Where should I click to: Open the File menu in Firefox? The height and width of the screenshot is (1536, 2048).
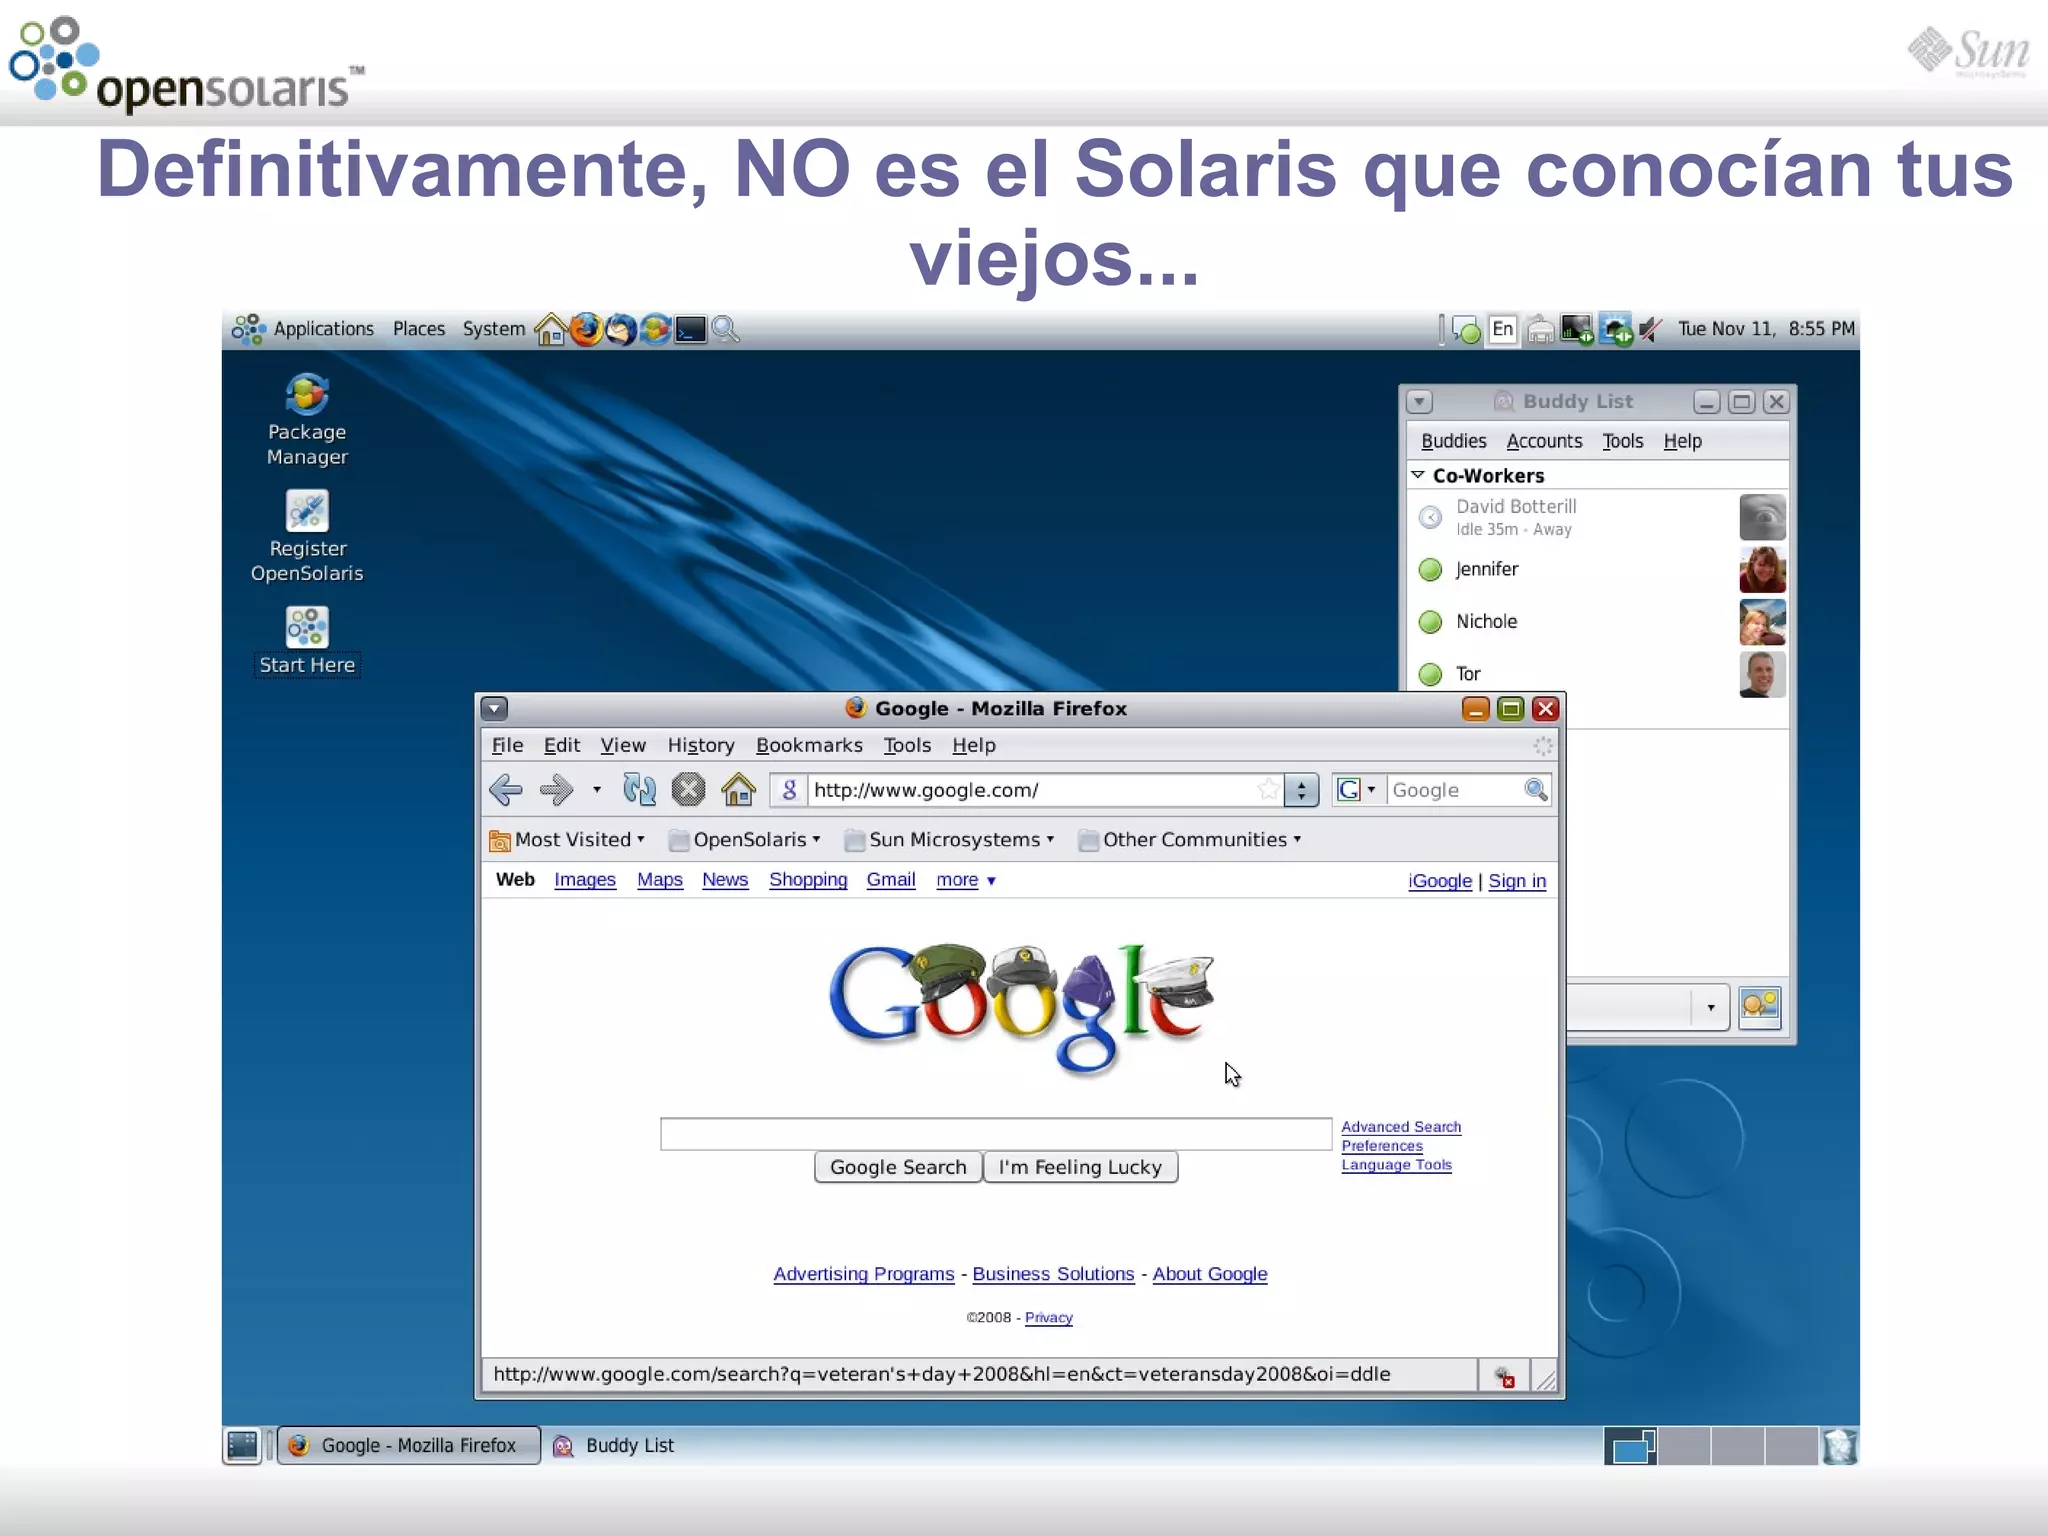tap(507, 745)
